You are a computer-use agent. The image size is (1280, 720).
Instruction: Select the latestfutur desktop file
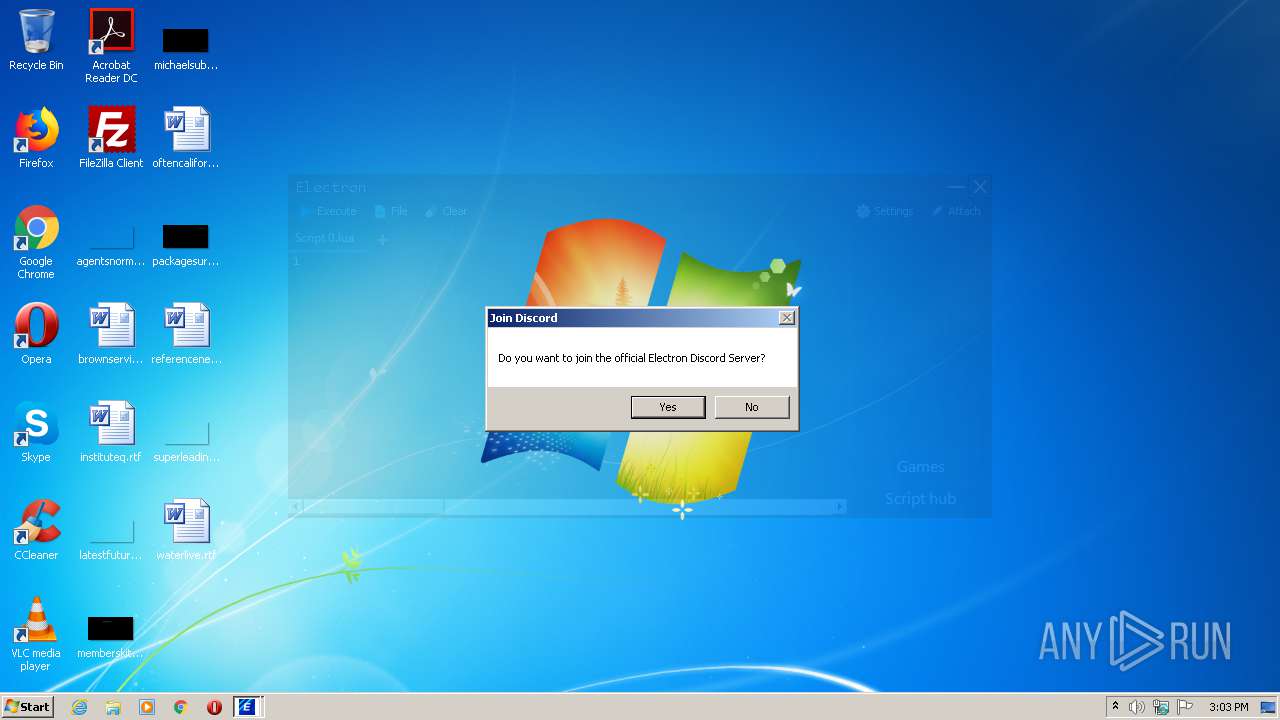tap(111, 538)
